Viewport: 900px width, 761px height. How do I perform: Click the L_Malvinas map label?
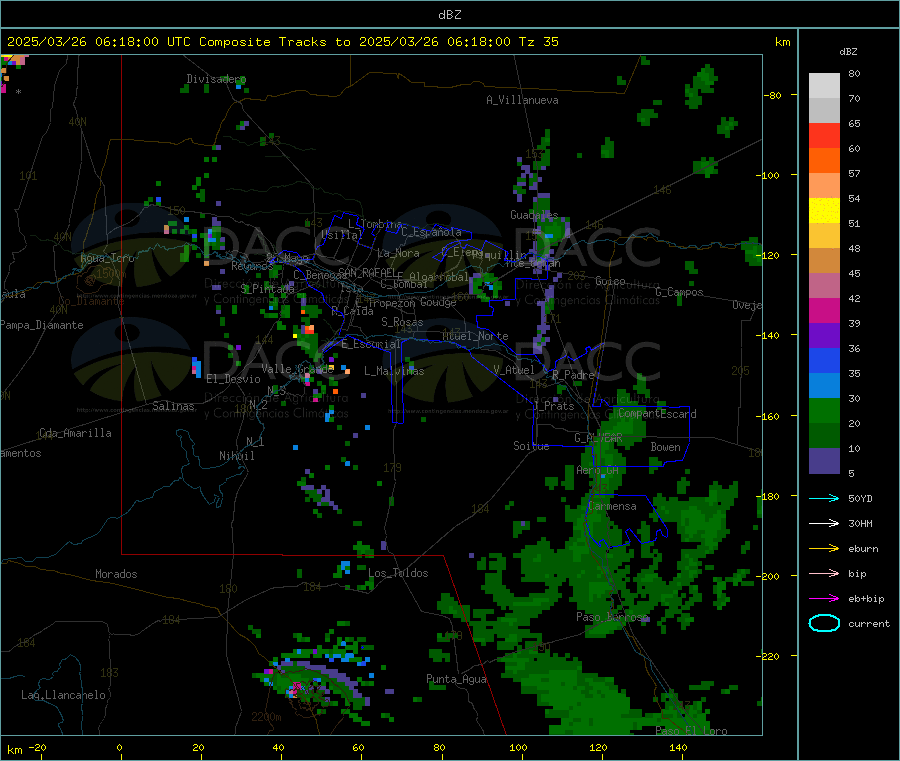(x=394, y=371)
